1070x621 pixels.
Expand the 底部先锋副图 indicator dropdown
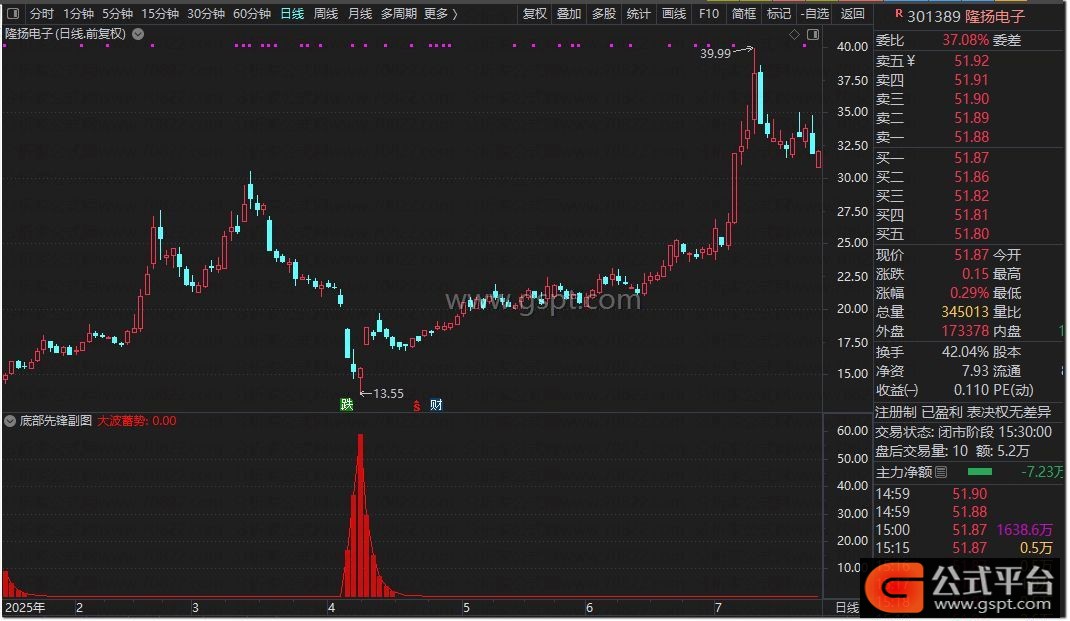pos(10,421)
